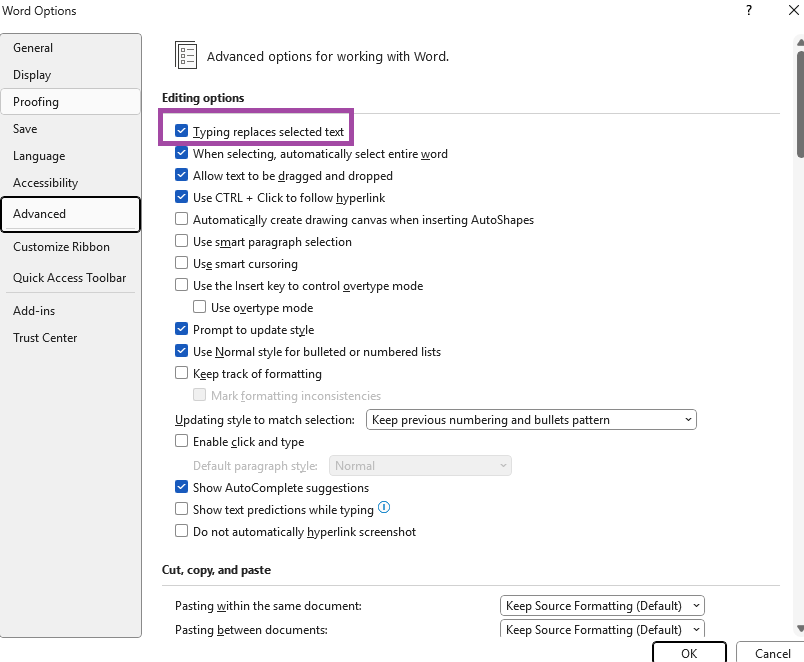Open the General options category

71,48
